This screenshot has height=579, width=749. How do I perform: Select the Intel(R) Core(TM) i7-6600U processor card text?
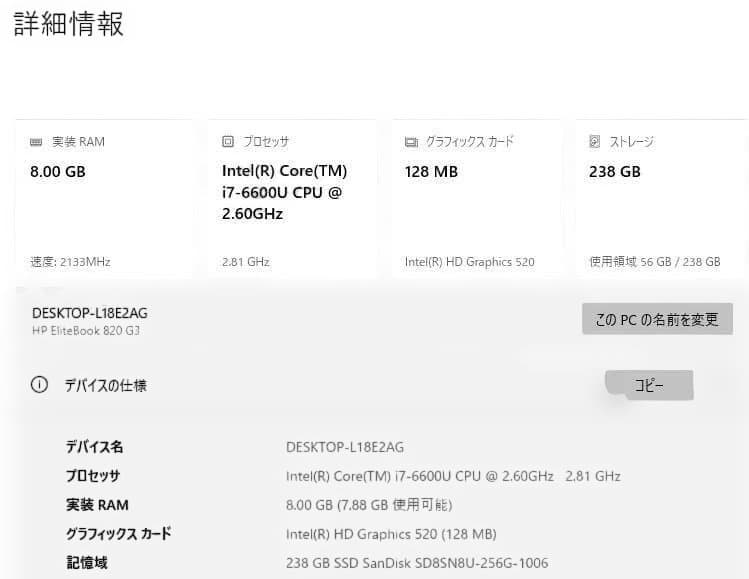click(284, 192)
